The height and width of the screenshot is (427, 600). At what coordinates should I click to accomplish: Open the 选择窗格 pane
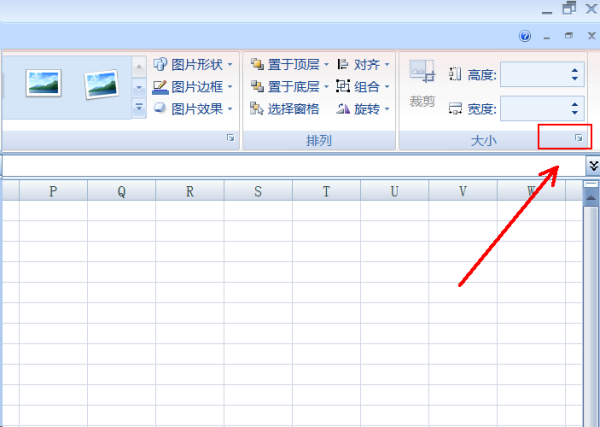(x=284, y=109)
